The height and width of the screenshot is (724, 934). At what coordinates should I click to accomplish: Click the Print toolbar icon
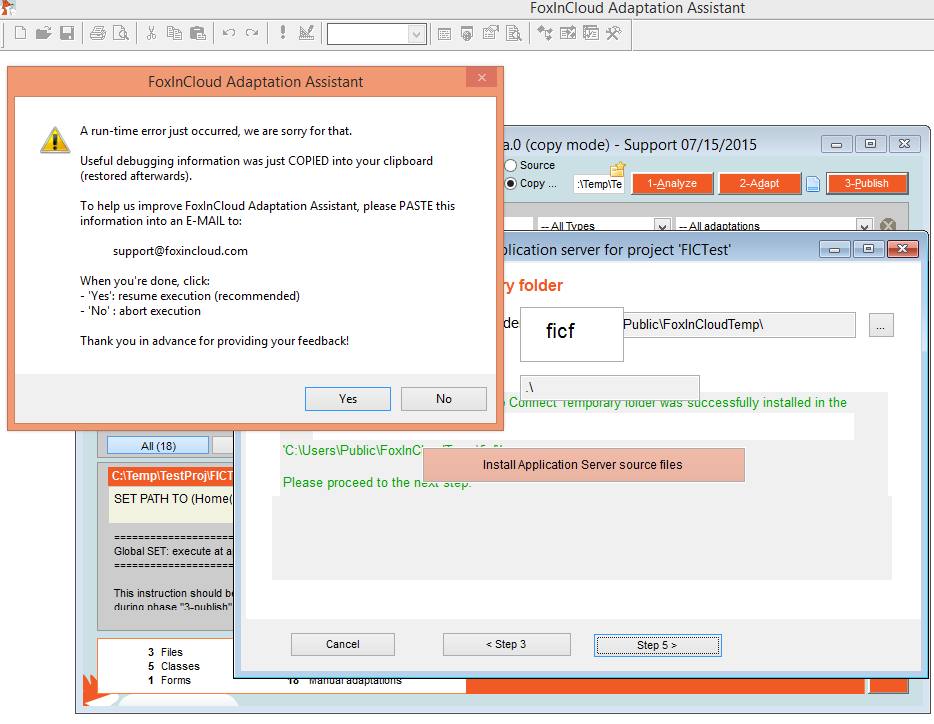coord(97,33)
